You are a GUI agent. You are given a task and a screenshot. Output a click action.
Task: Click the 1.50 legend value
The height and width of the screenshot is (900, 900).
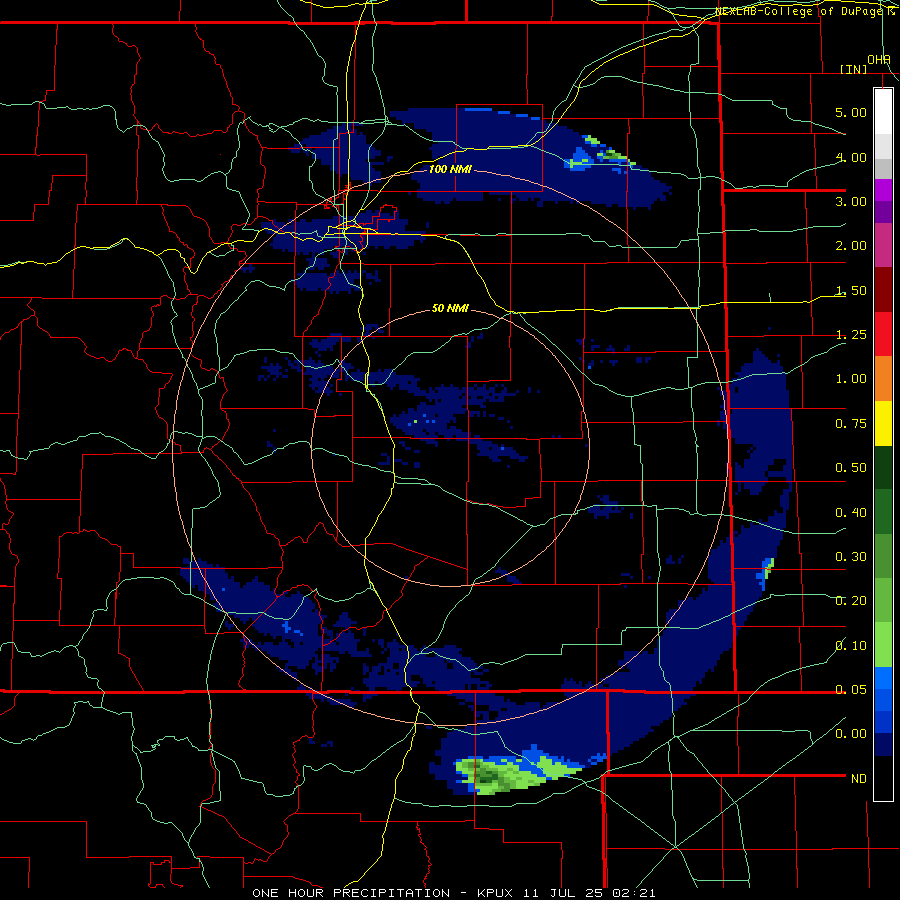pos(851,290)
